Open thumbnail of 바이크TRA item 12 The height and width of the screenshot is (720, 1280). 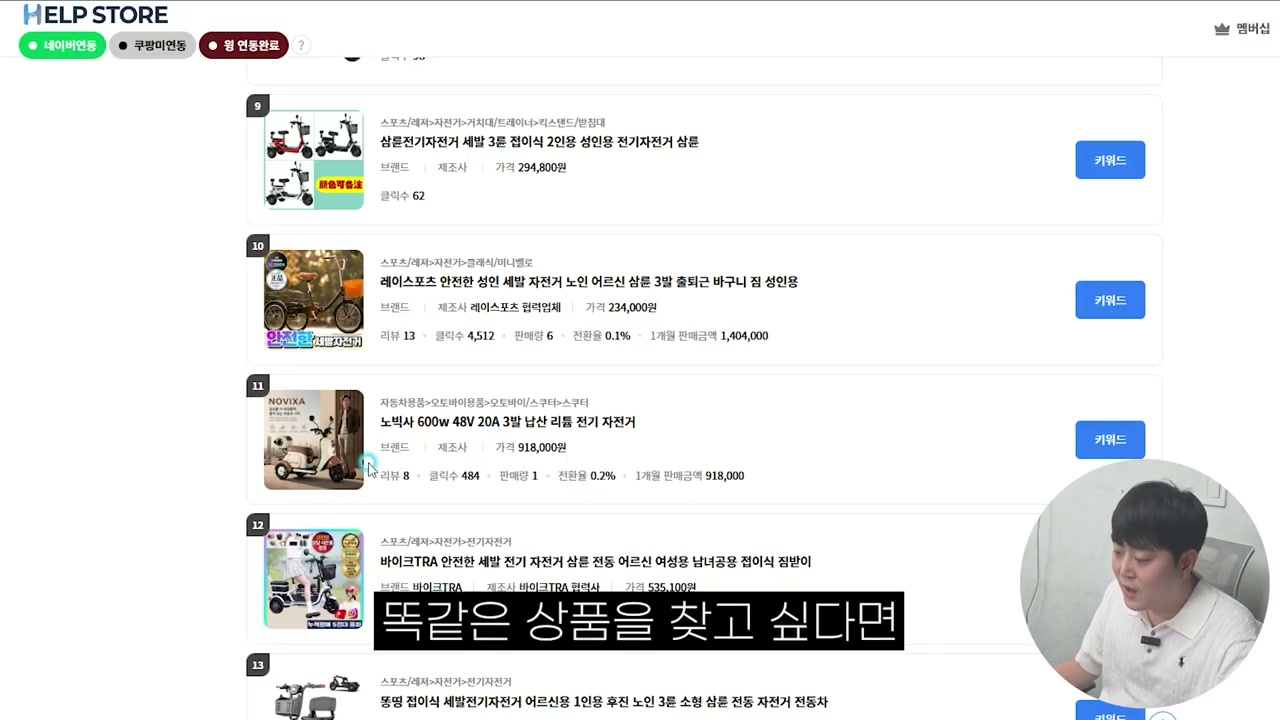pyautogui.click(x=314, y=579)
